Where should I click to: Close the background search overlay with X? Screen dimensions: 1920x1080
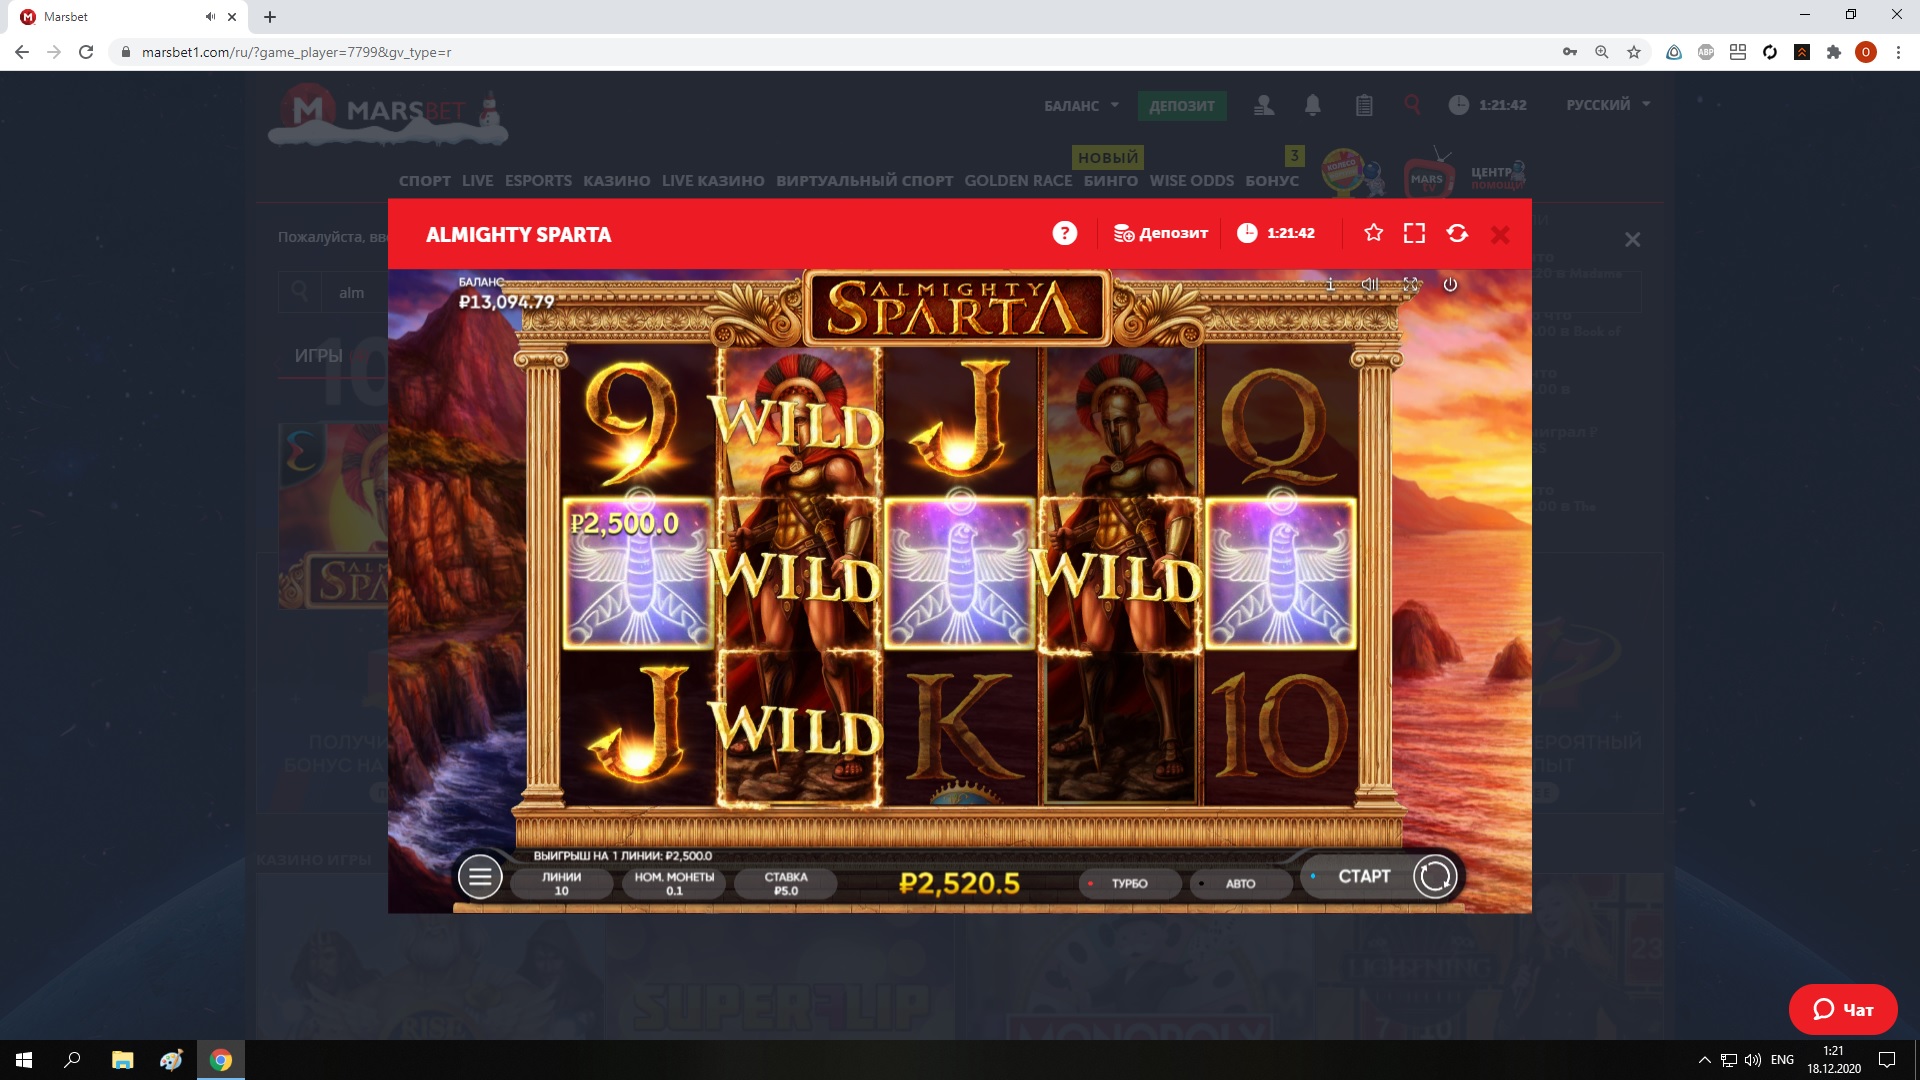1632,240
